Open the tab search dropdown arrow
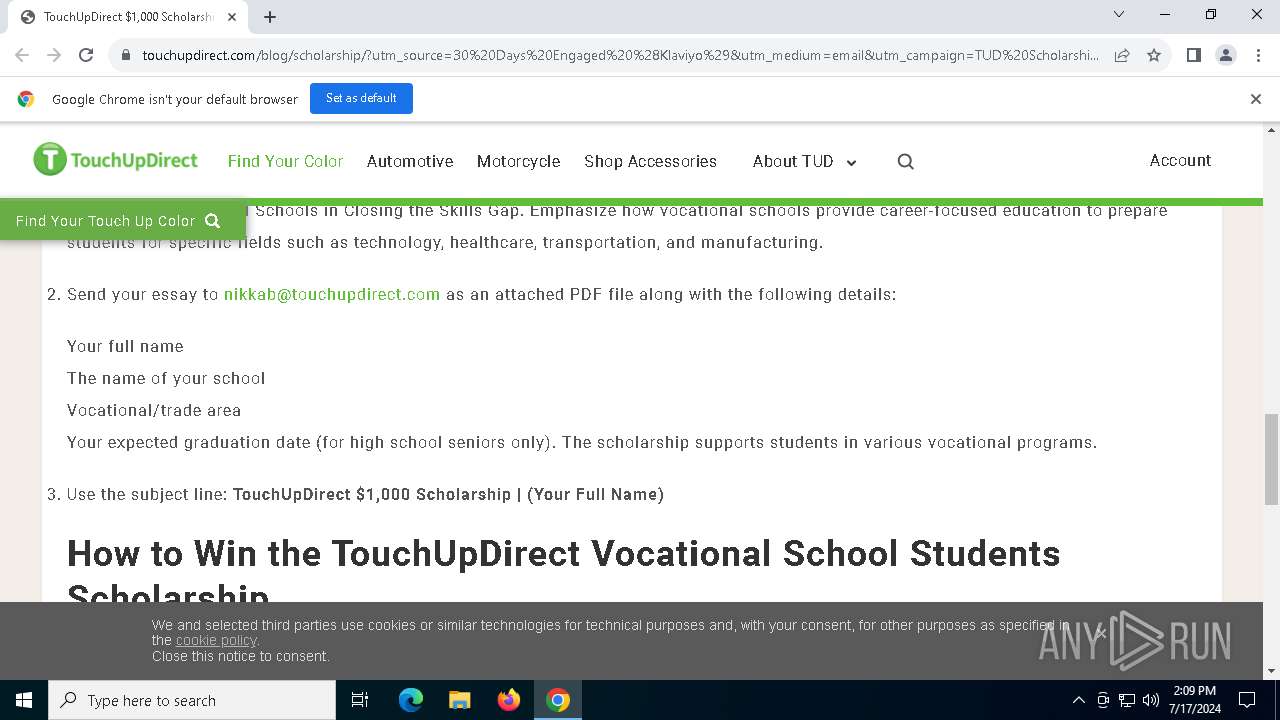Screen dimensions: 1280x720 click(x=1119, y=14)
